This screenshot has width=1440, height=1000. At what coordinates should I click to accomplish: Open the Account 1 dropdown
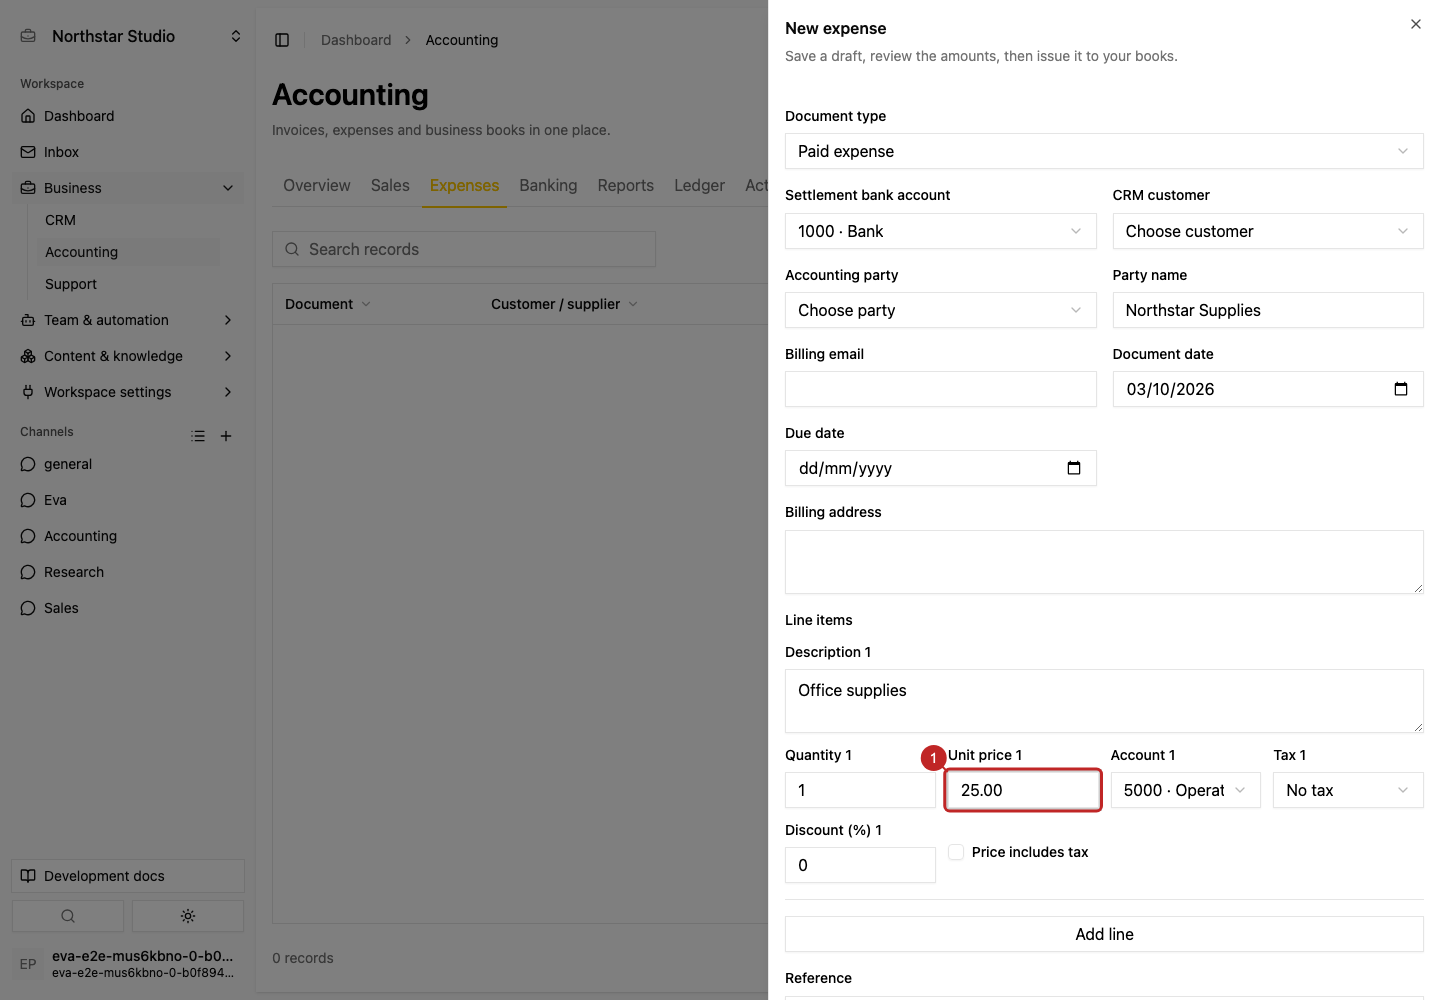point(1185,790)
